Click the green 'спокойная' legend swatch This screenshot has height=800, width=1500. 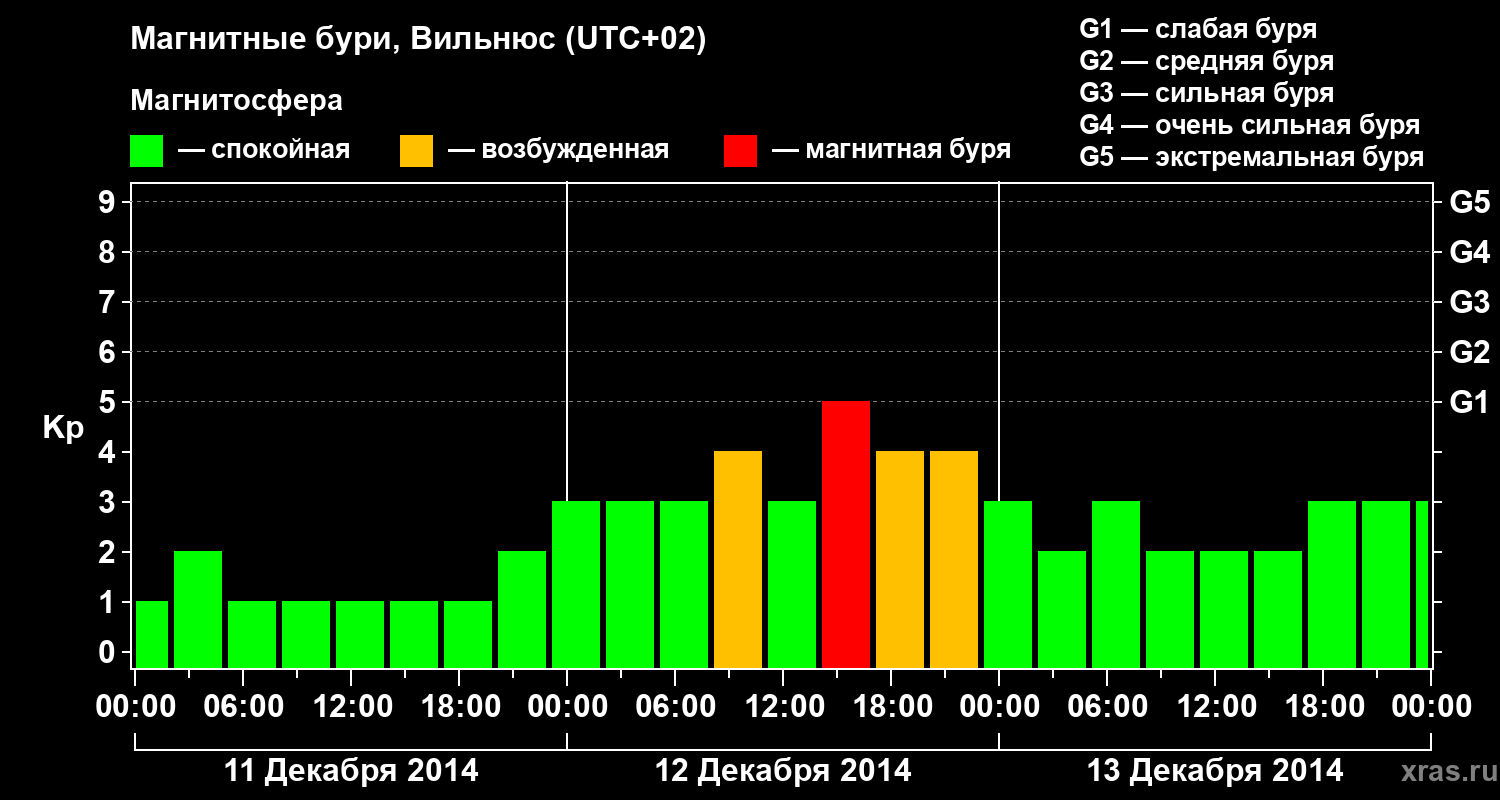coord(147,151)
